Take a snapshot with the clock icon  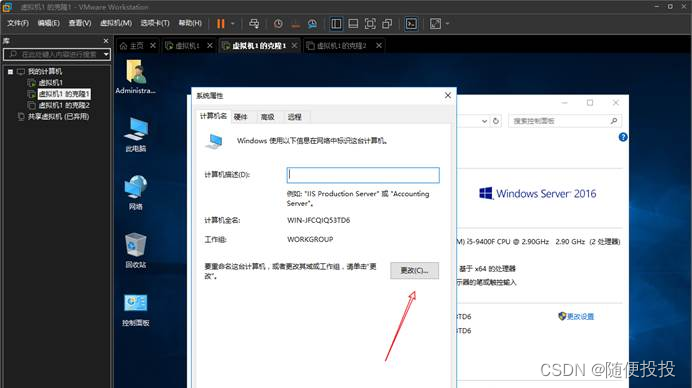[x=278, y=24]
